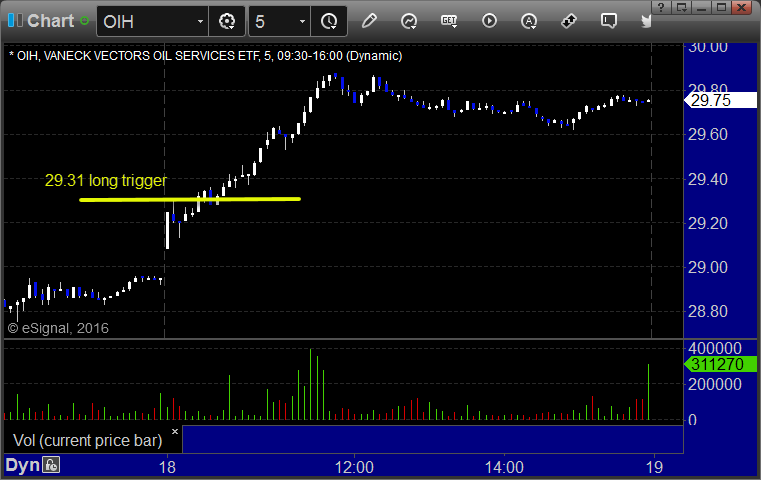Open the OIH symbol dropdown arrow
Screen dimensions: 761x480
click(x=200, y=21)
